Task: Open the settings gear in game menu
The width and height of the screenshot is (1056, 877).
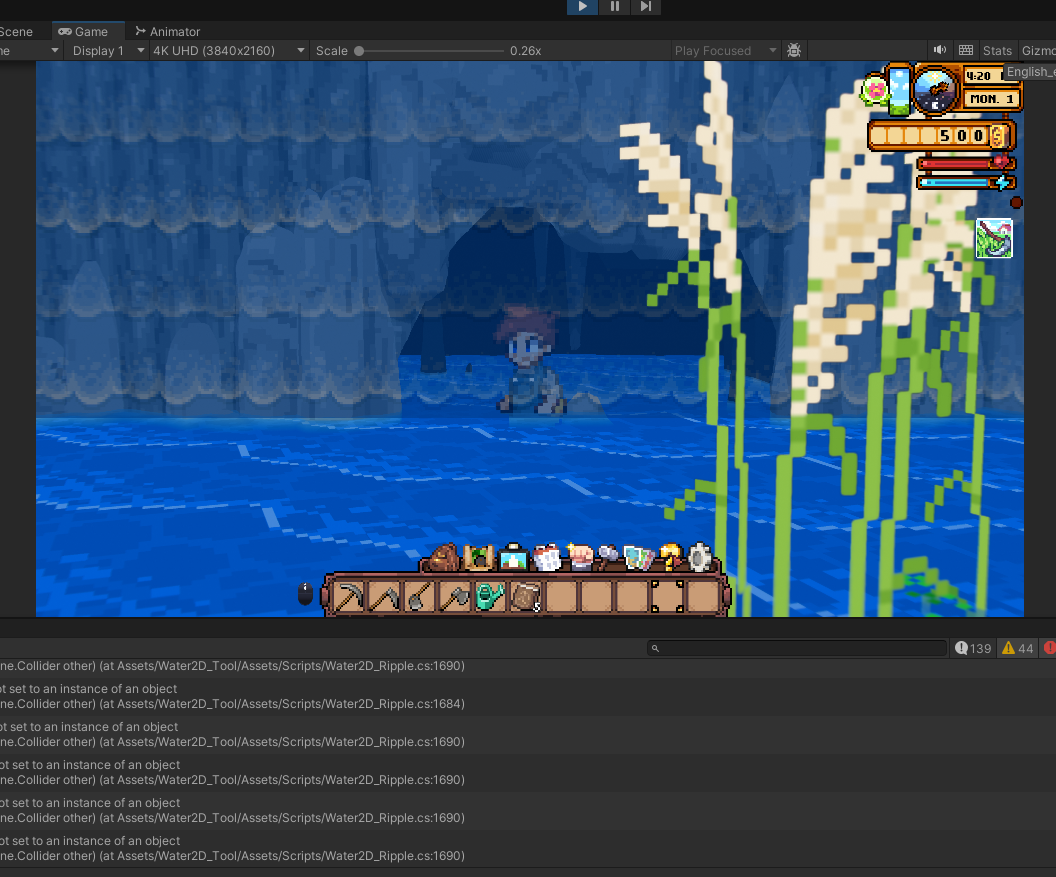Action: click(700, 557)
